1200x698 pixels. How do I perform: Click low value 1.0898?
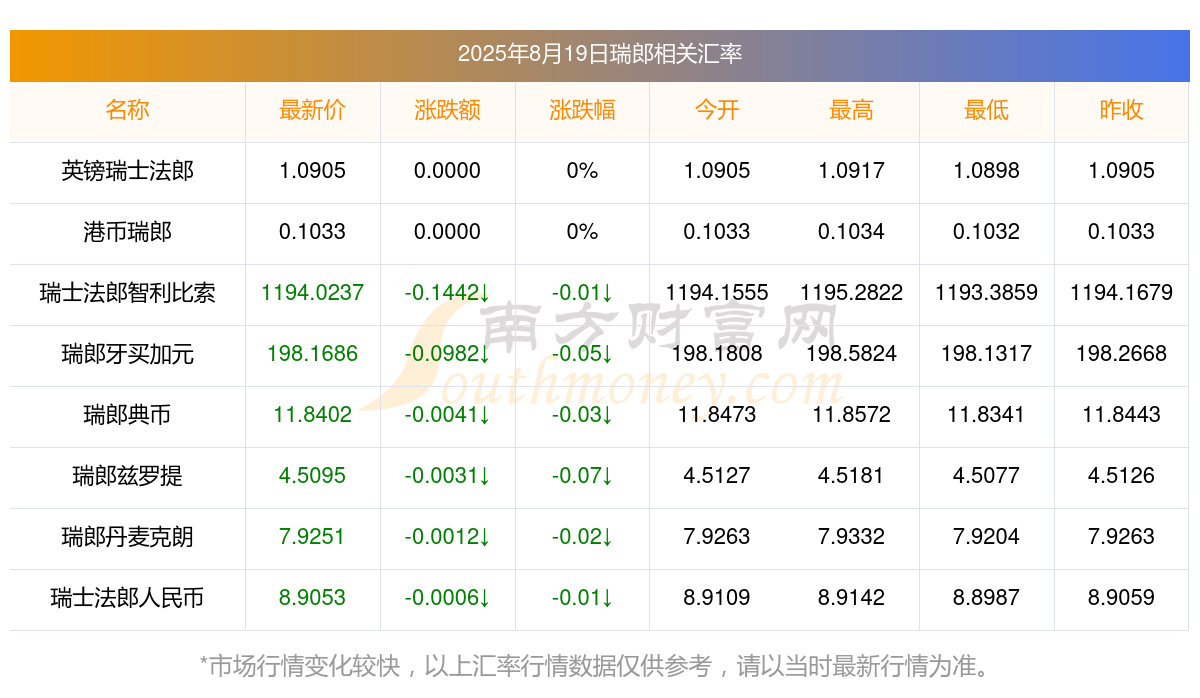tap(986, 171)
